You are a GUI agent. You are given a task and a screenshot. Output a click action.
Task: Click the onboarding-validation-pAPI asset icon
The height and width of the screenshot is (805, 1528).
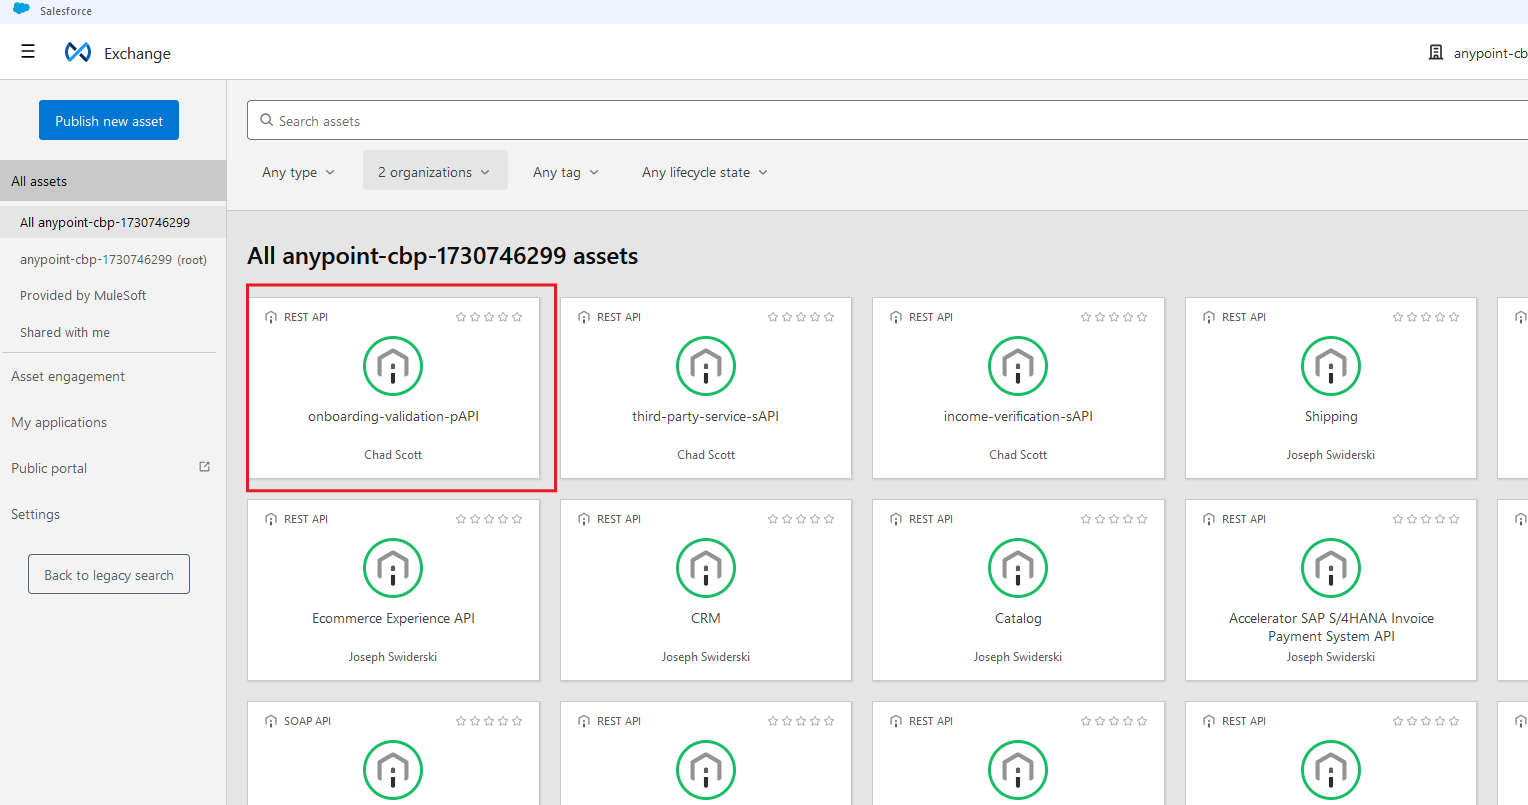393,366
